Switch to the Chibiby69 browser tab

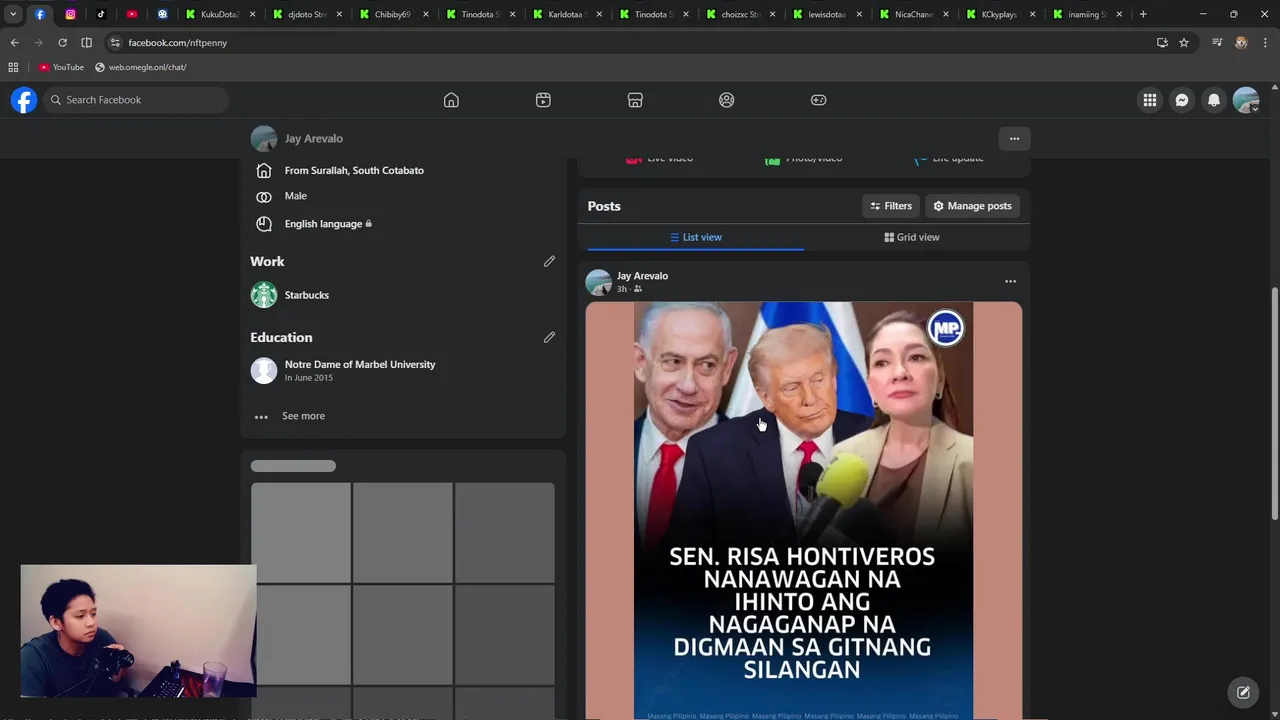392,14
